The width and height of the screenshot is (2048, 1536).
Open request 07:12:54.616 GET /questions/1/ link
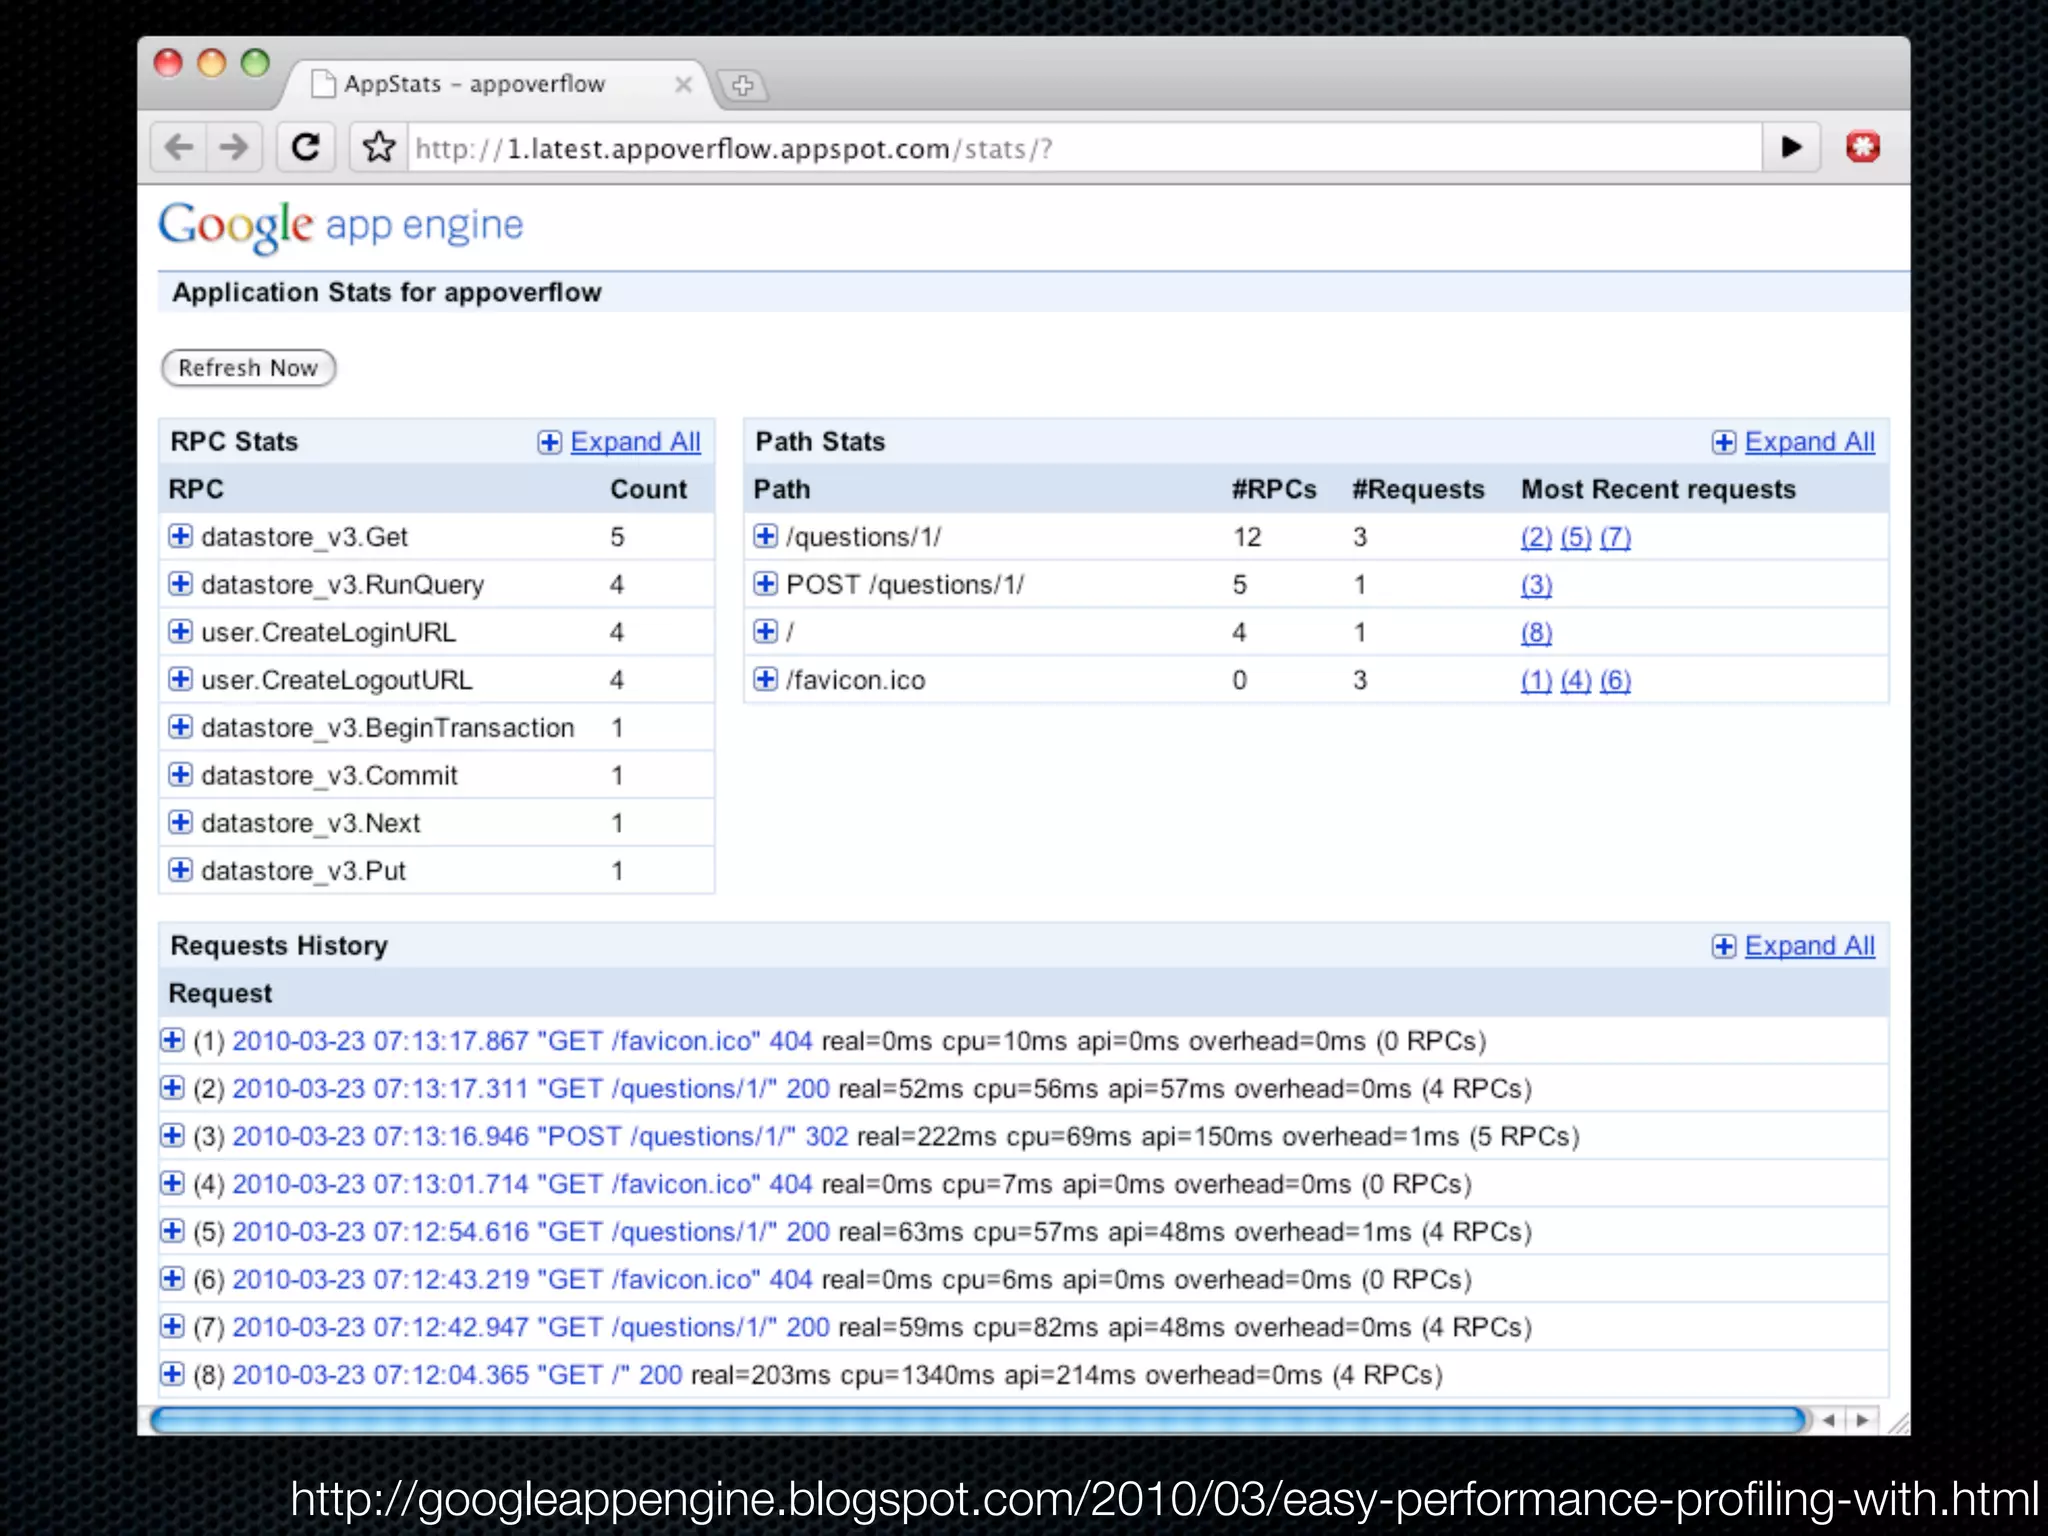click(x=531, y=1232)
